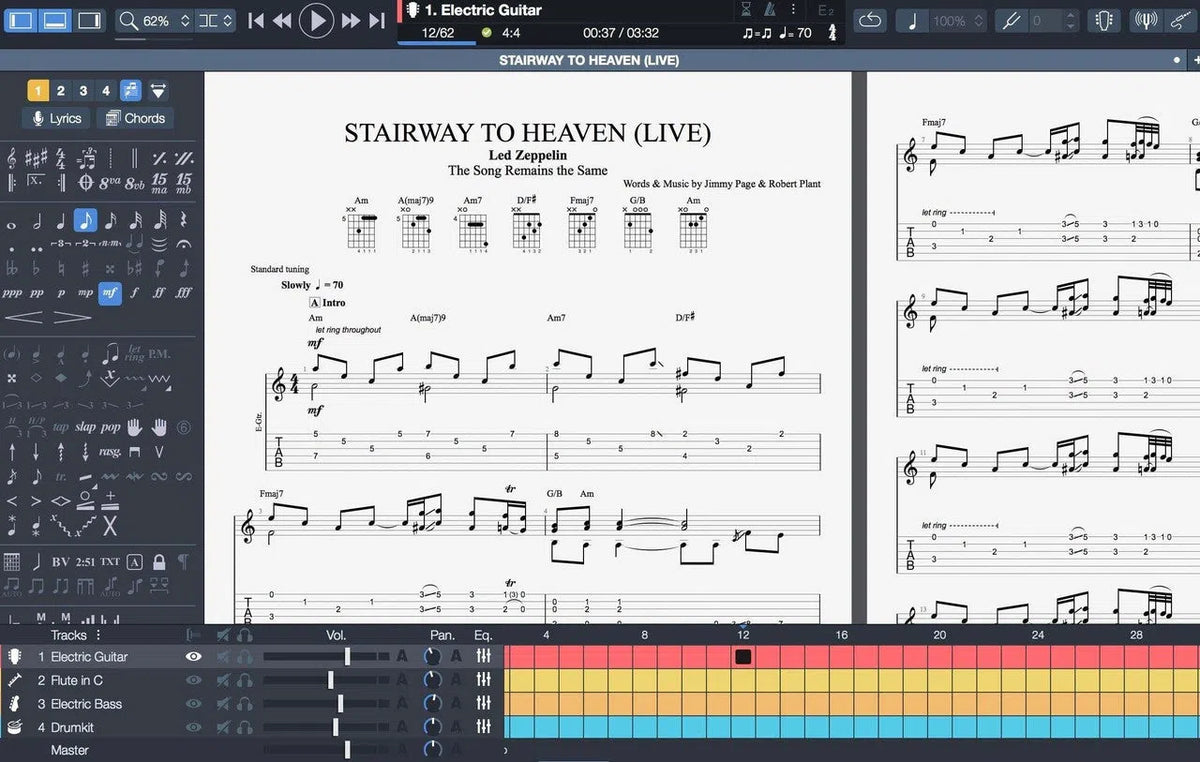1200x762 pixels.
Task: Click the Master volume slider handle
Action: click(x=347, y=750)
